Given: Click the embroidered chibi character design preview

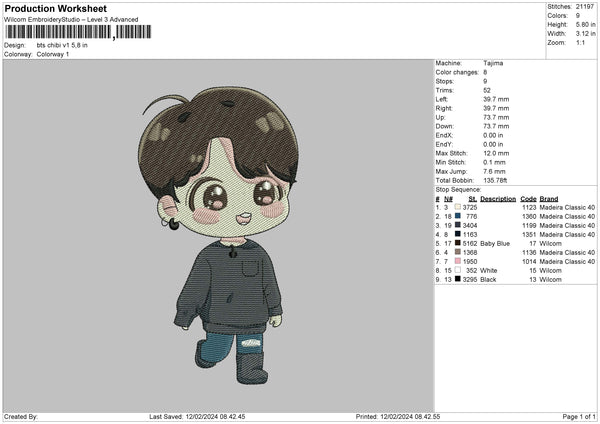Looking at the screenshot, I should point(218,235).
